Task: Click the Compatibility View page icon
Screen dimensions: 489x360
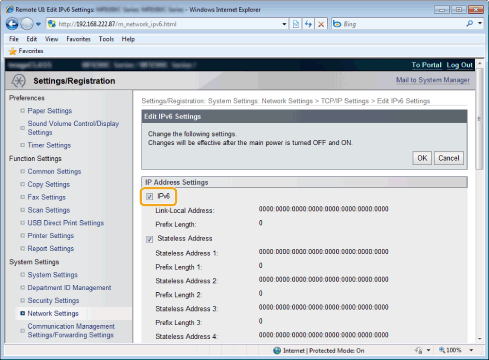Action: tap(296, 24)
